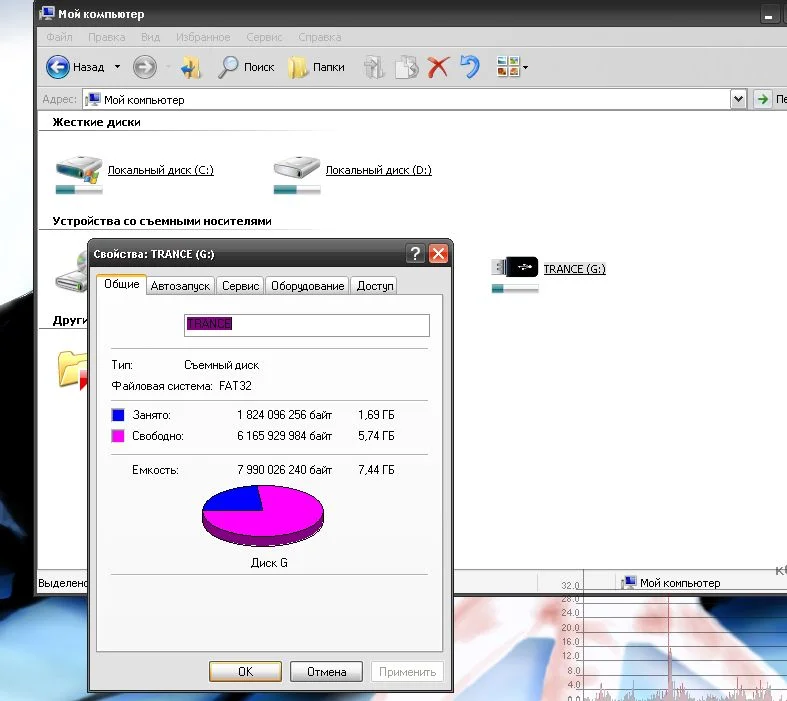787x701 pixels.
Task: Click the blue Занято color swatch
Action: point(118,415)
